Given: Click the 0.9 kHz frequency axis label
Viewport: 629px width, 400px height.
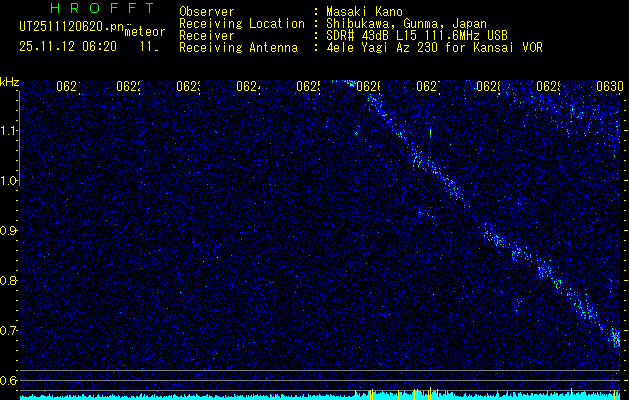Looking at the screenshot, I should 9,231.
